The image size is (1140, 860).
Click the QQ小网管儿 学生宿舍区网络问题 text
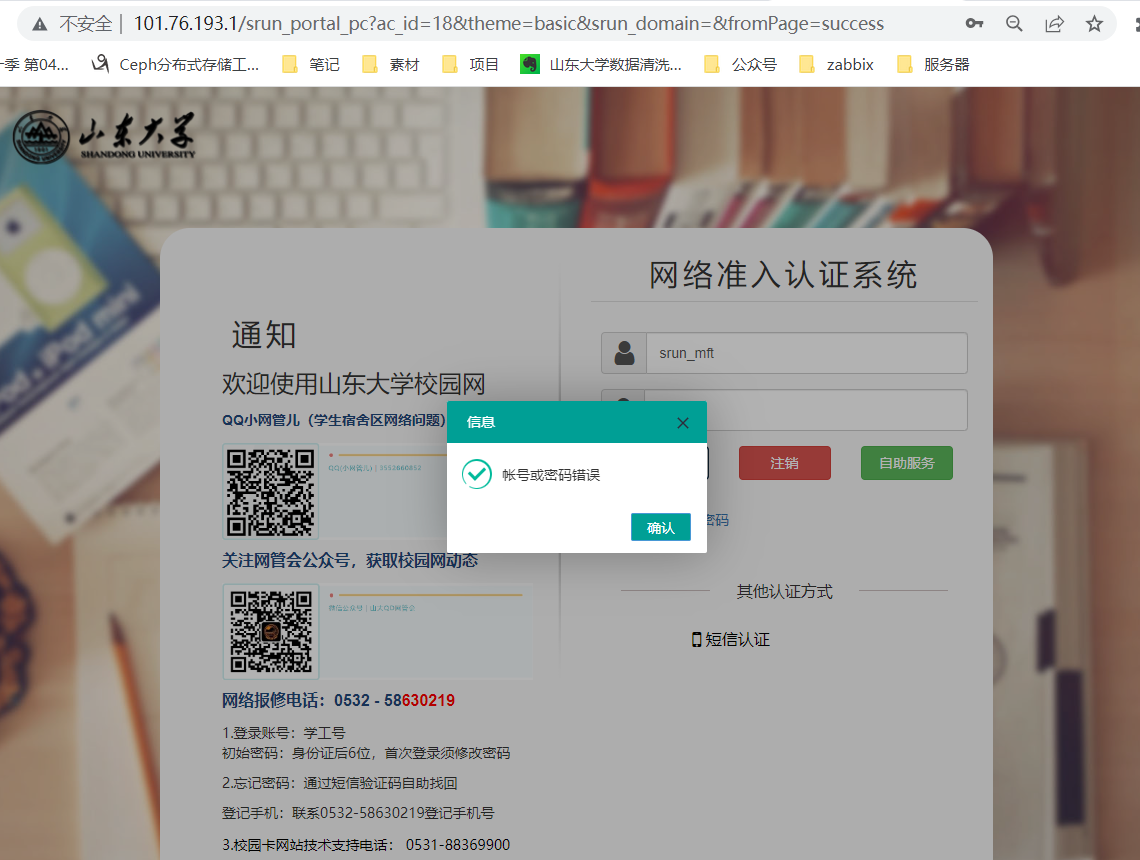pyautogui.click(x=334, y=420)
